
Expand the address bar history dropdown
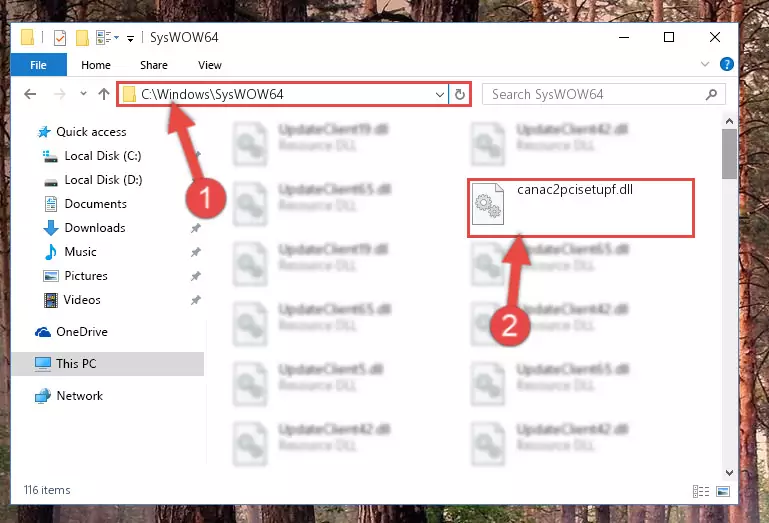pos(440,94)
